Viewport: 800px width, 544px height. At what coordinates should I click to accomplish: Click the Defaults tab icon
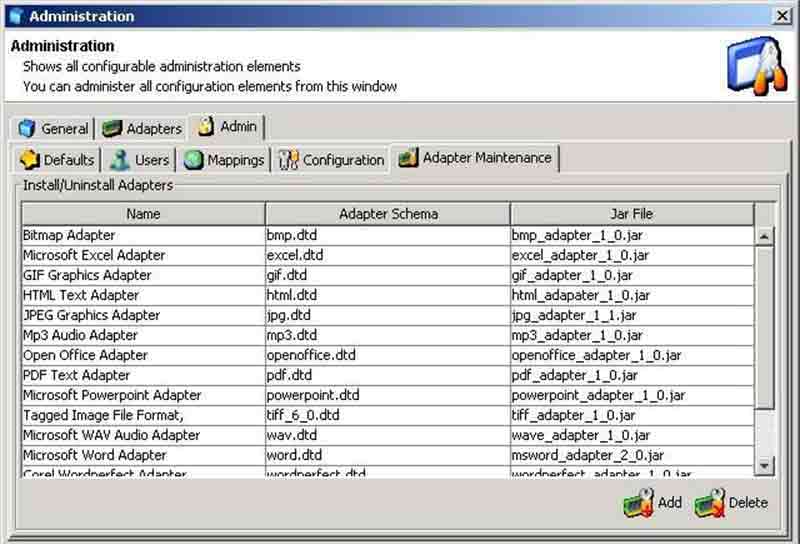click(30, 160)
